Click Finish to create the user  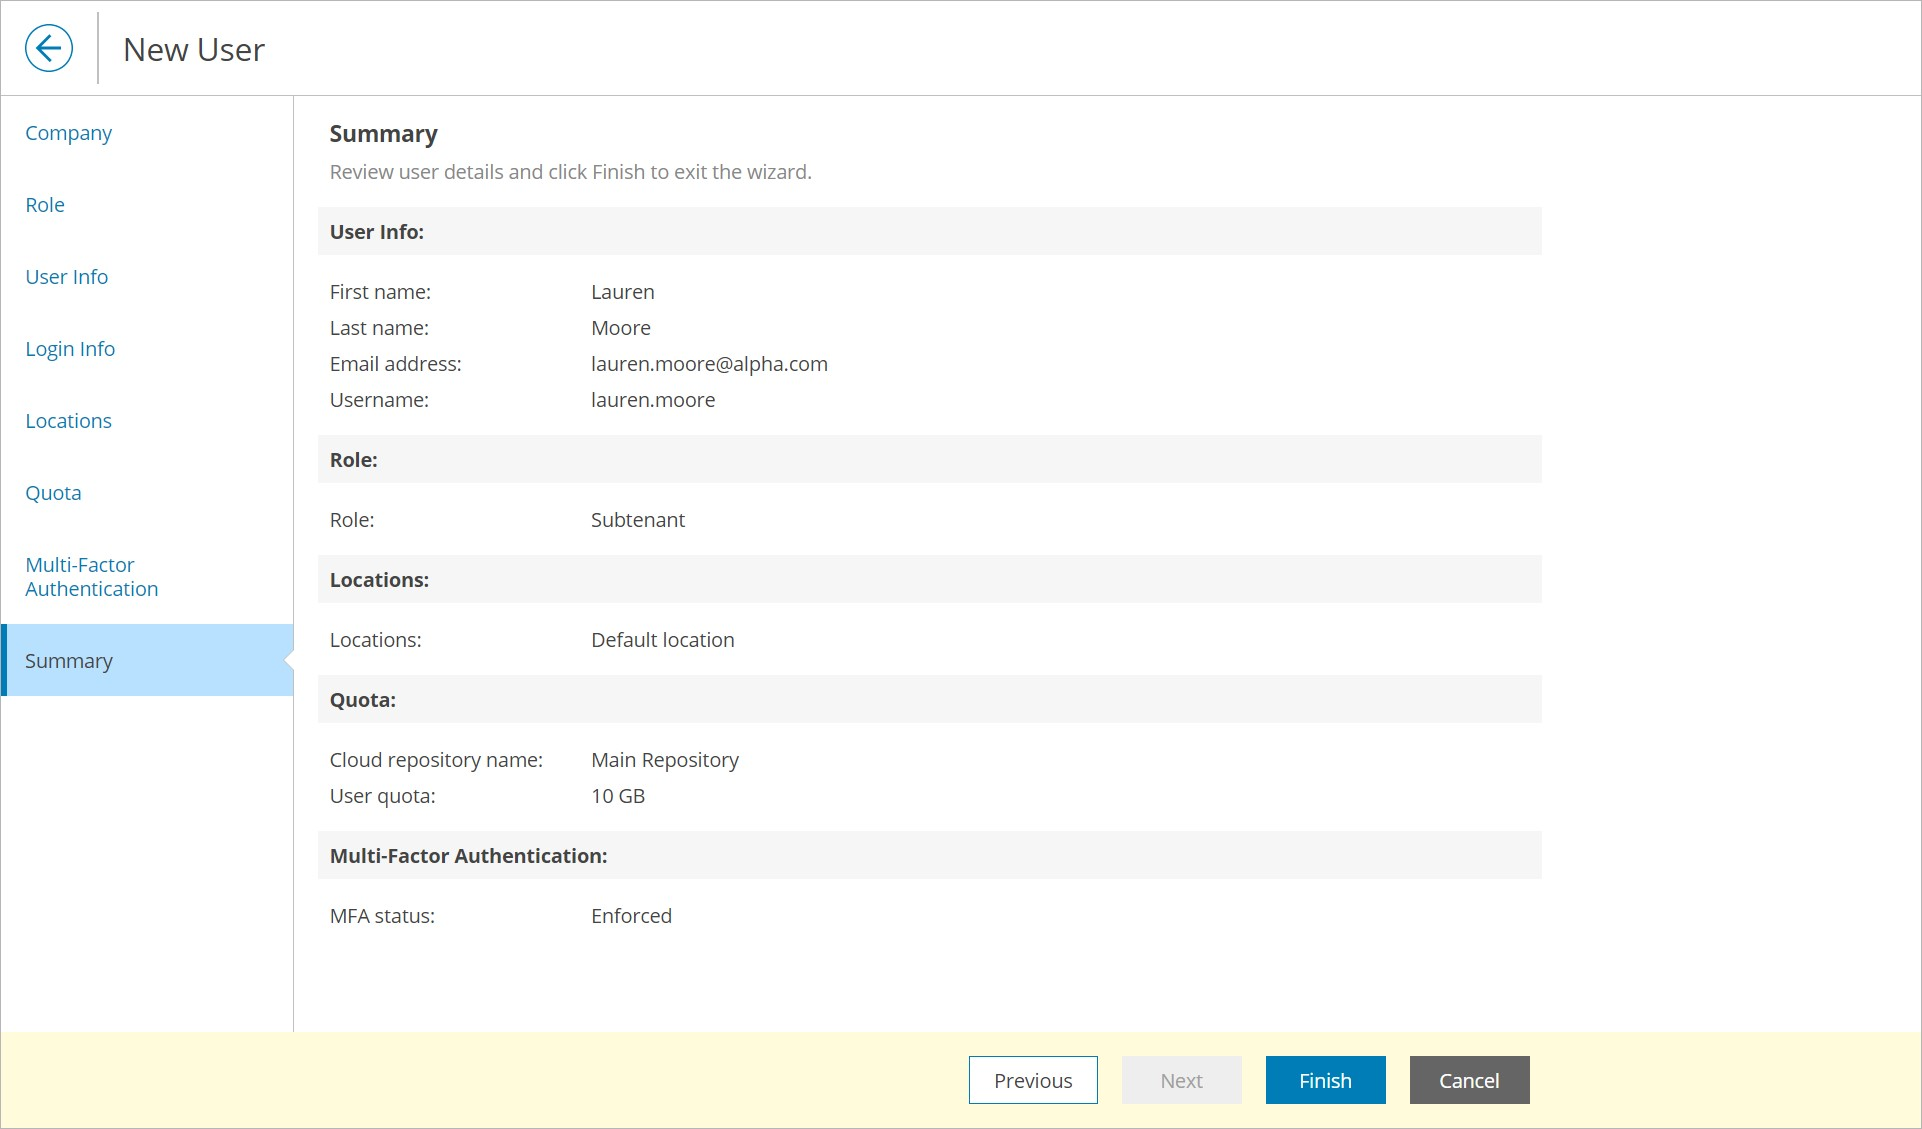(1324, 1080)
